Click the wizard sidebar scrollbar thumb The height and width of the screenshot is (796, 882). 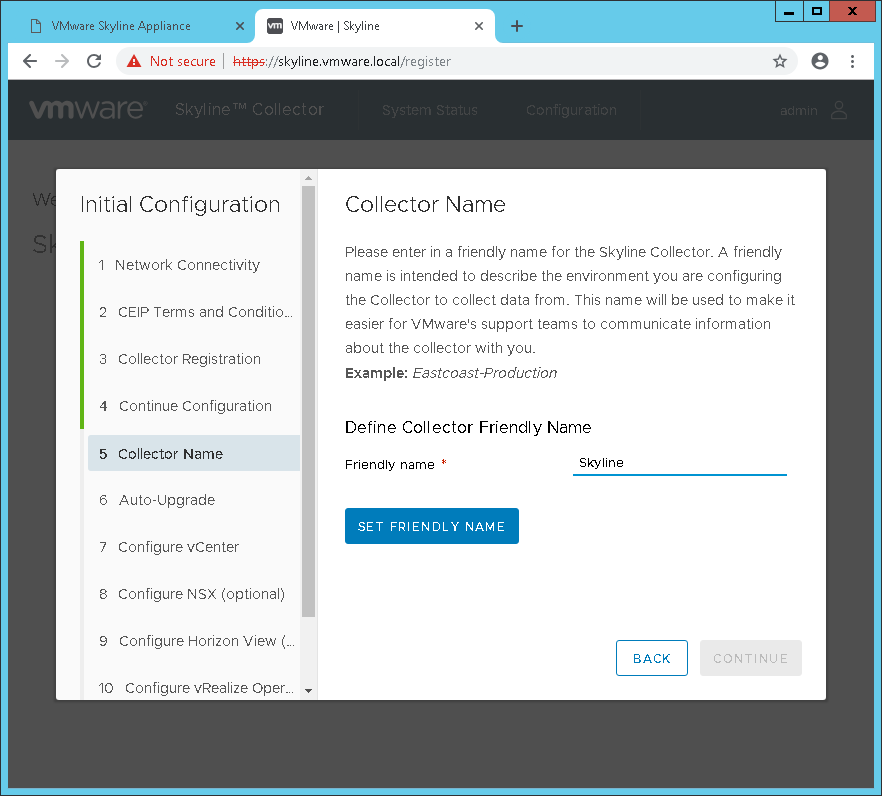coord(308,402)
